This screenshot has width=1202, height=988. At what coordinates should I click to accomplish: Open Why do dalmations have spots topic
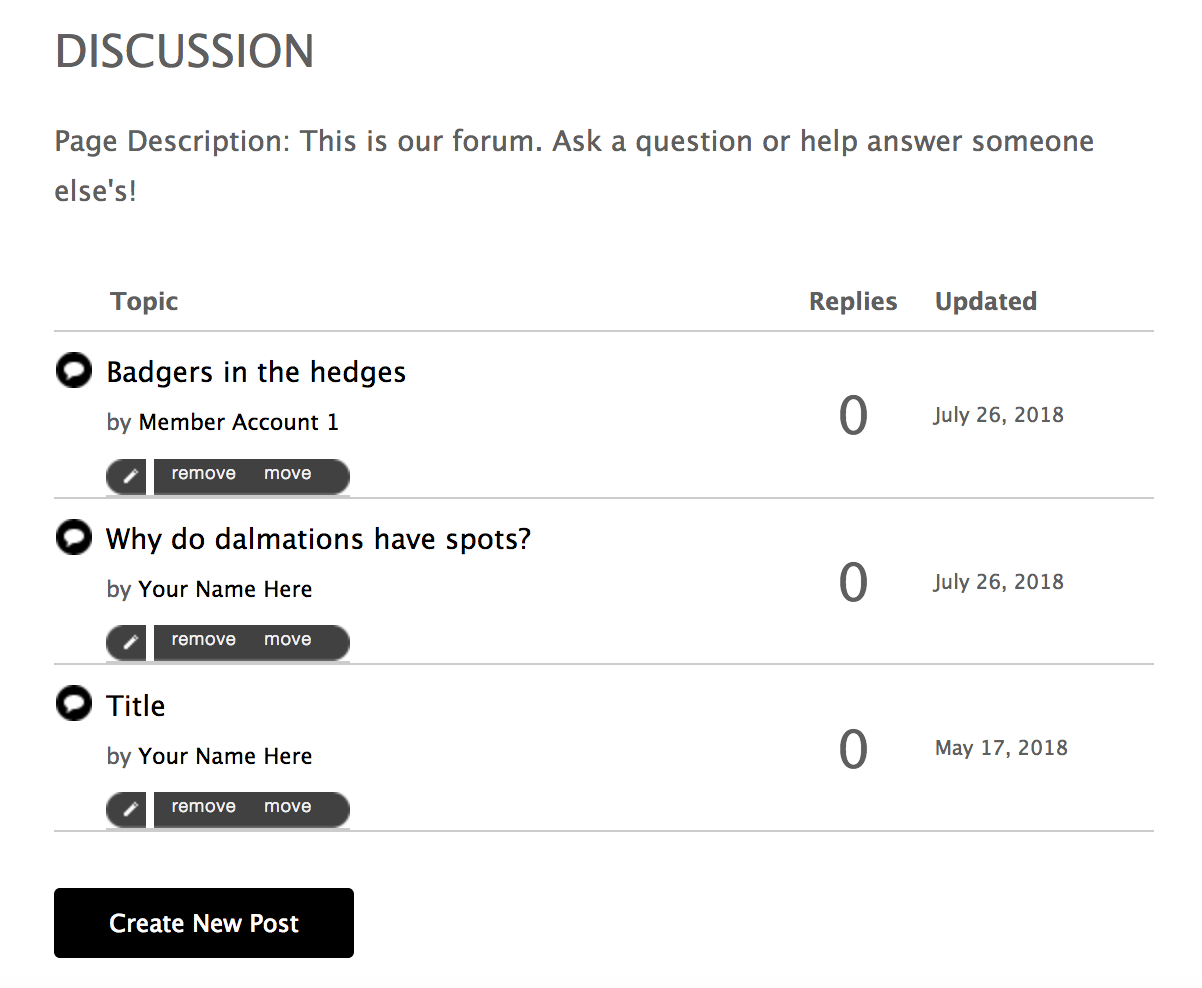[318, 539]
